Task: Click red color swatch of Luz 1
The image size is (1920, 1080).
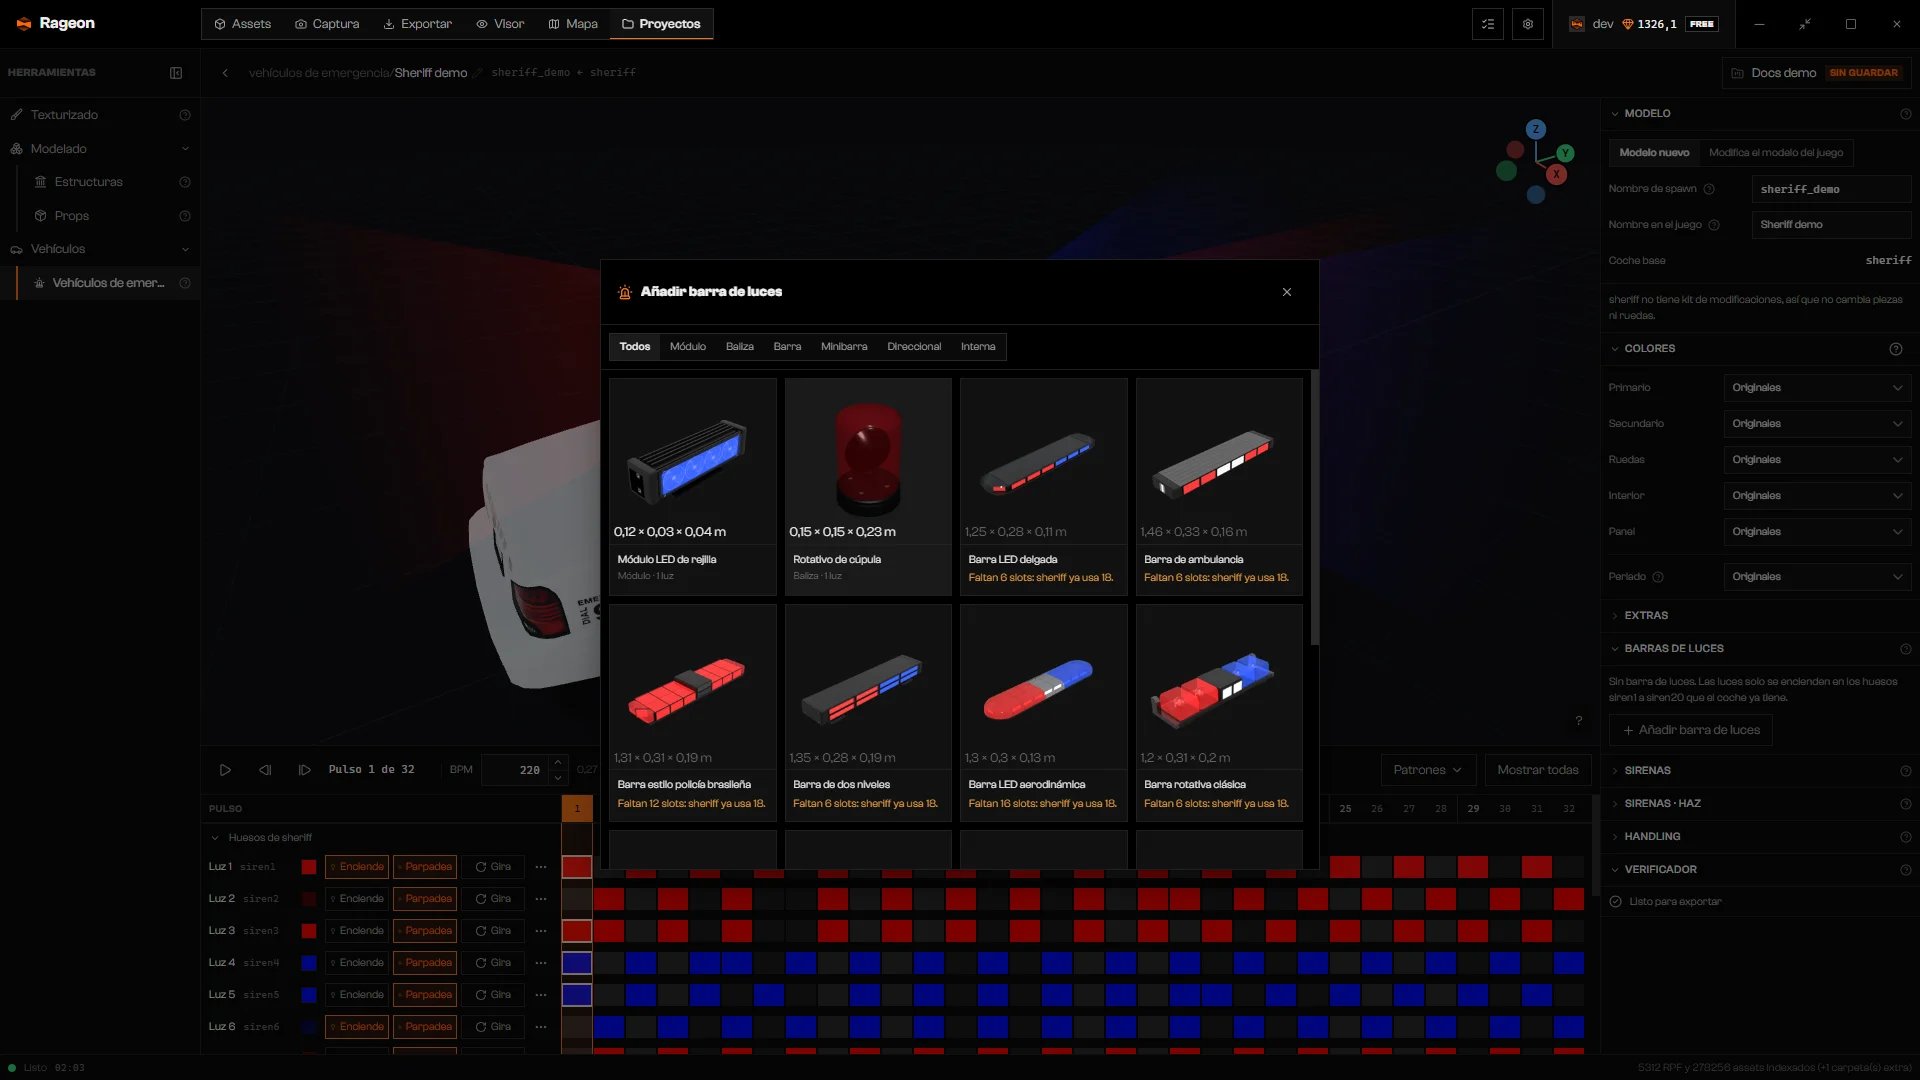Action: click(309, 867)
